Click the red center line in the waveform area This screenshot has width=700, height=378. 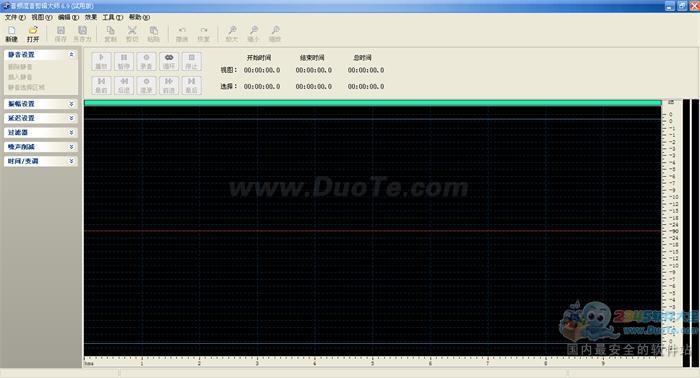pyautogui.click(x=373, y=231)
